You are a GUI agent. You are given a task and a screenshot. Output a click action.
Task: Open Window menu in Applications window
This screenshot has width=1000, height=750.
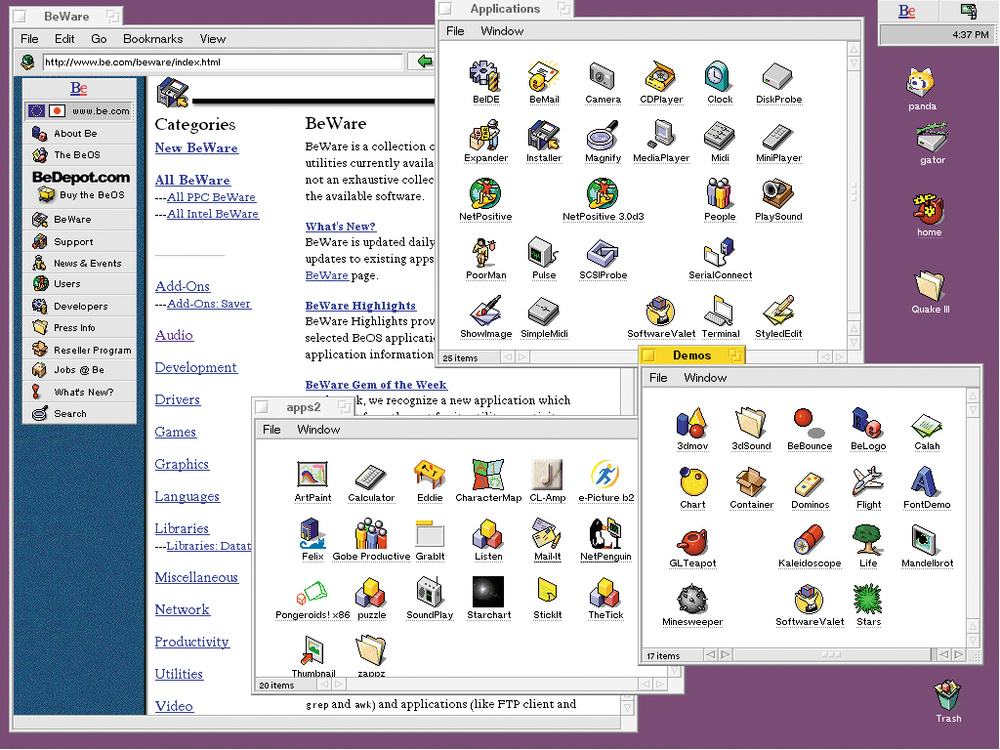click(502, 31)
